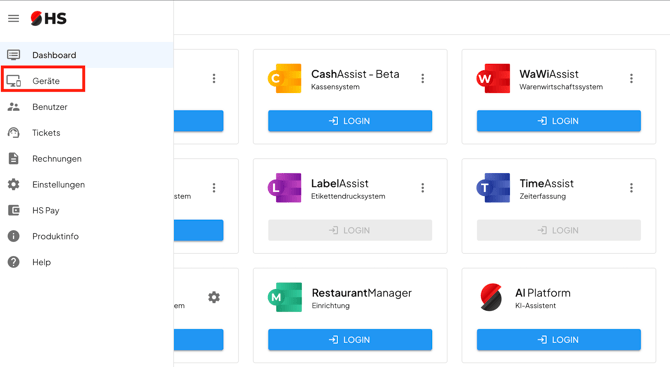Log in to WaWiAssist

point(558,121)
